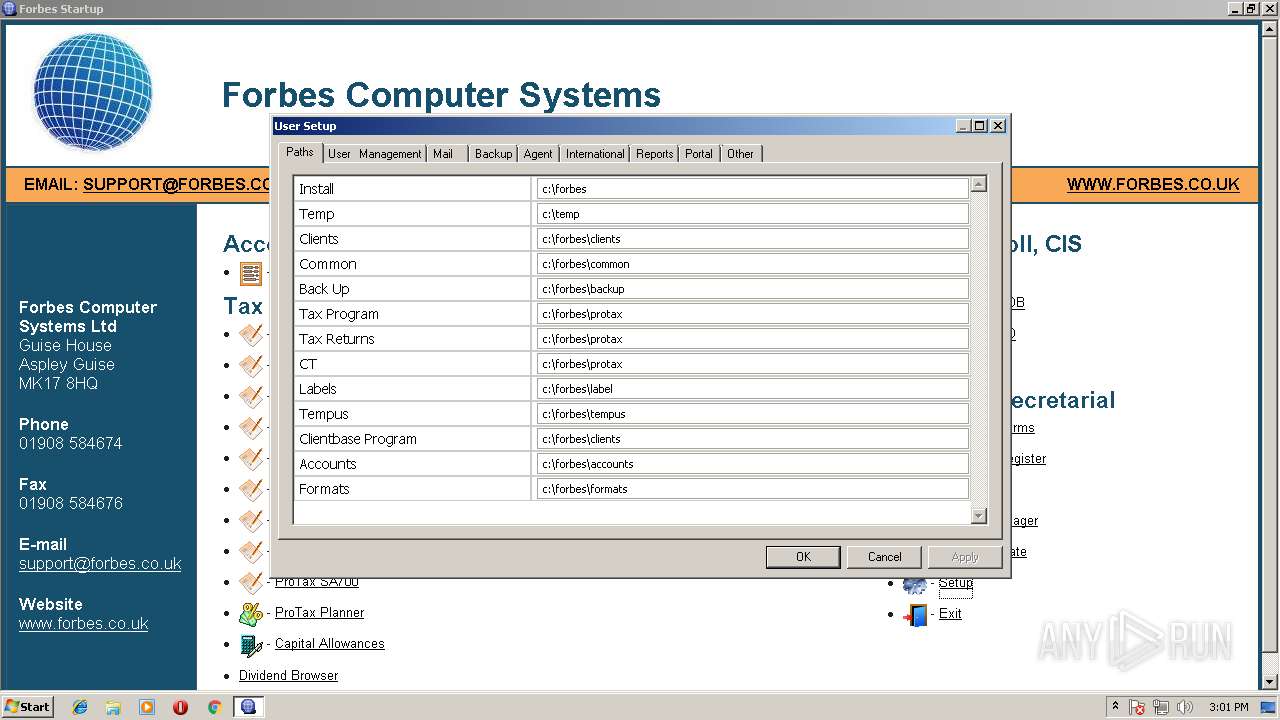Switch to the User Management tab
This screenshot has width=1280, height=720.
point(375,154)
